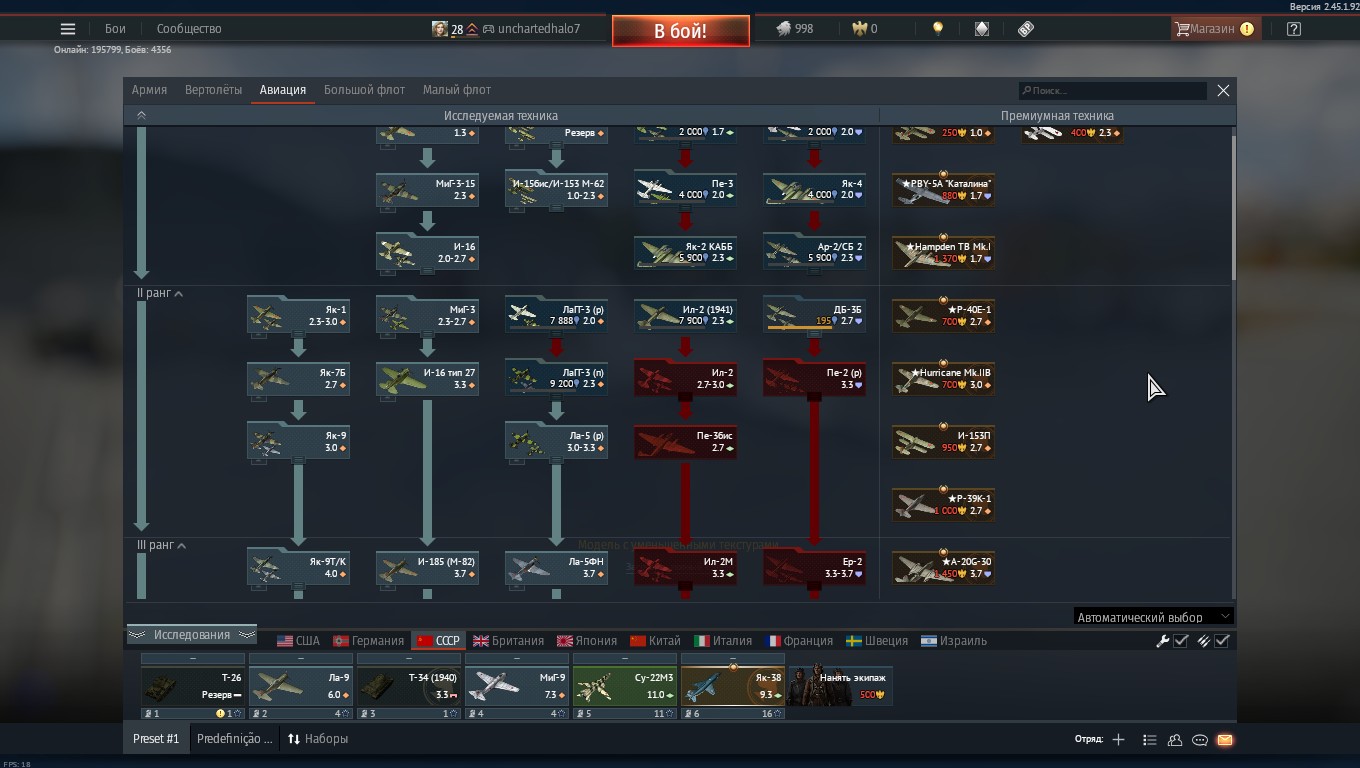Open the Наборы presets list
This screenshot has width=1360, height=768.
(x=318, y=739)
